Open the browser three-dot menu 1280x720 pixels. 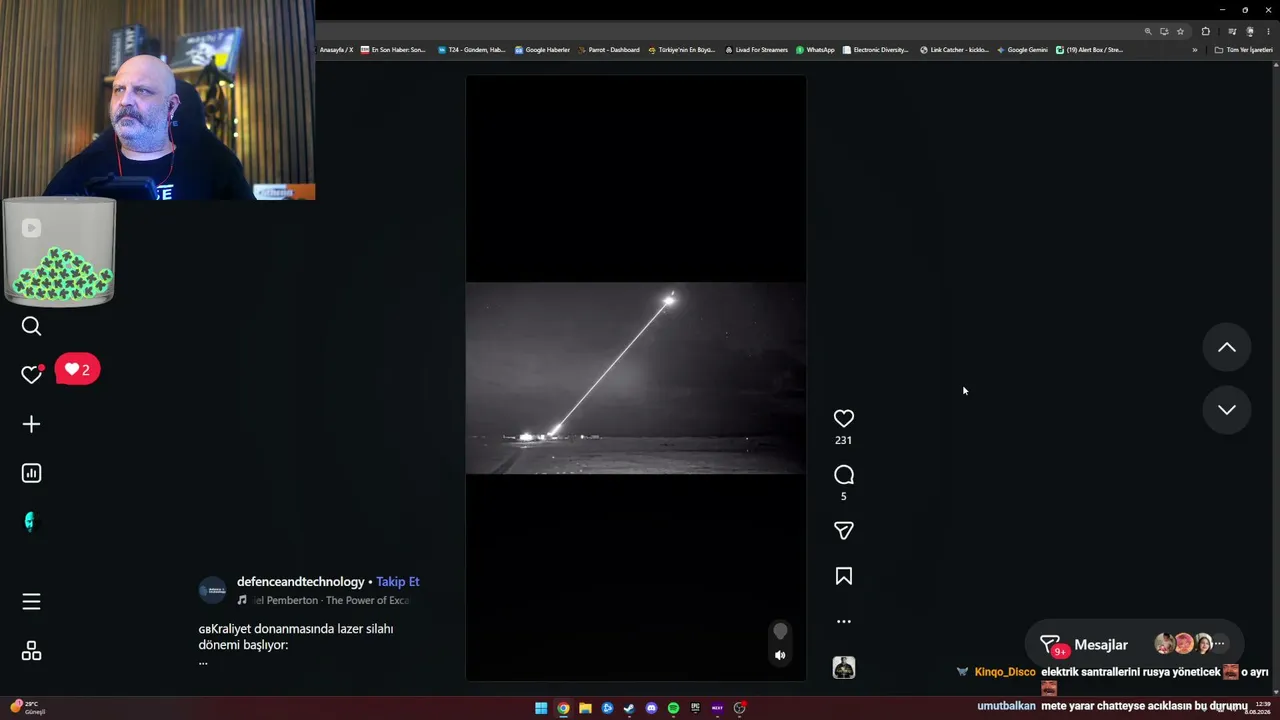1268,31
